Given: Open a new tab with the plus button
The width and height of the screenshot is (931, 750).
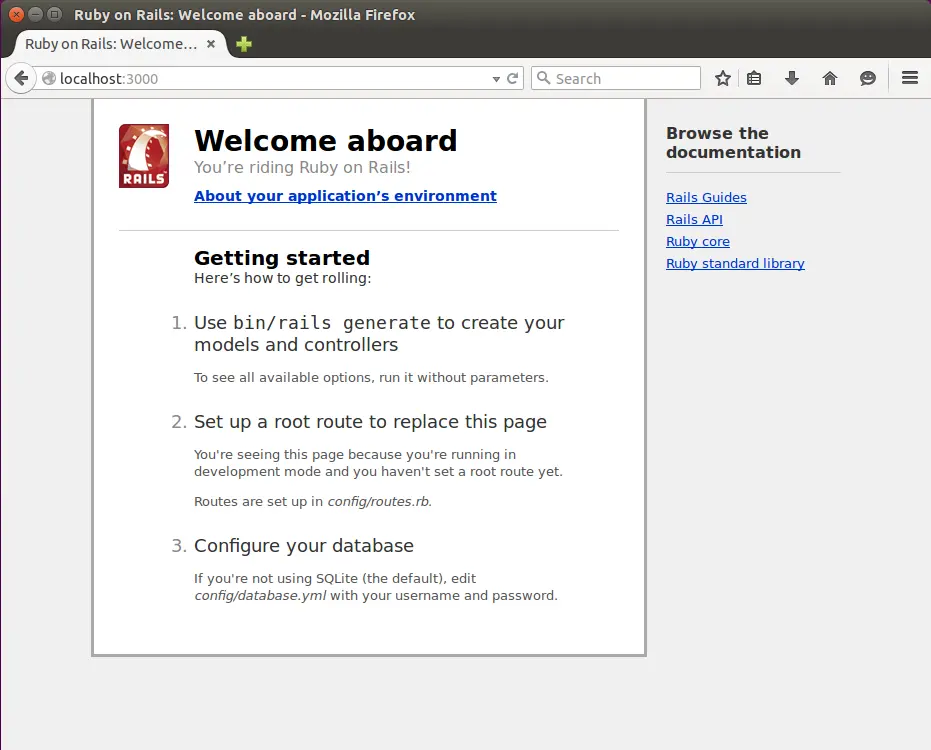Looking at the screenshot, I should [x=243, y=44].
